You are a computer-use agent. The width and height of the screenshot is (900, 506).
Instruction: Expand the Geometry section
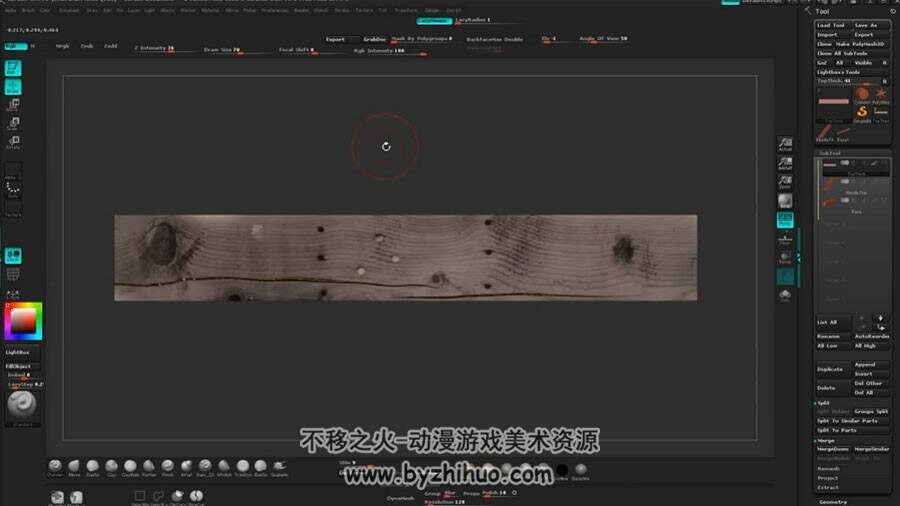click(x=833, y=501)
